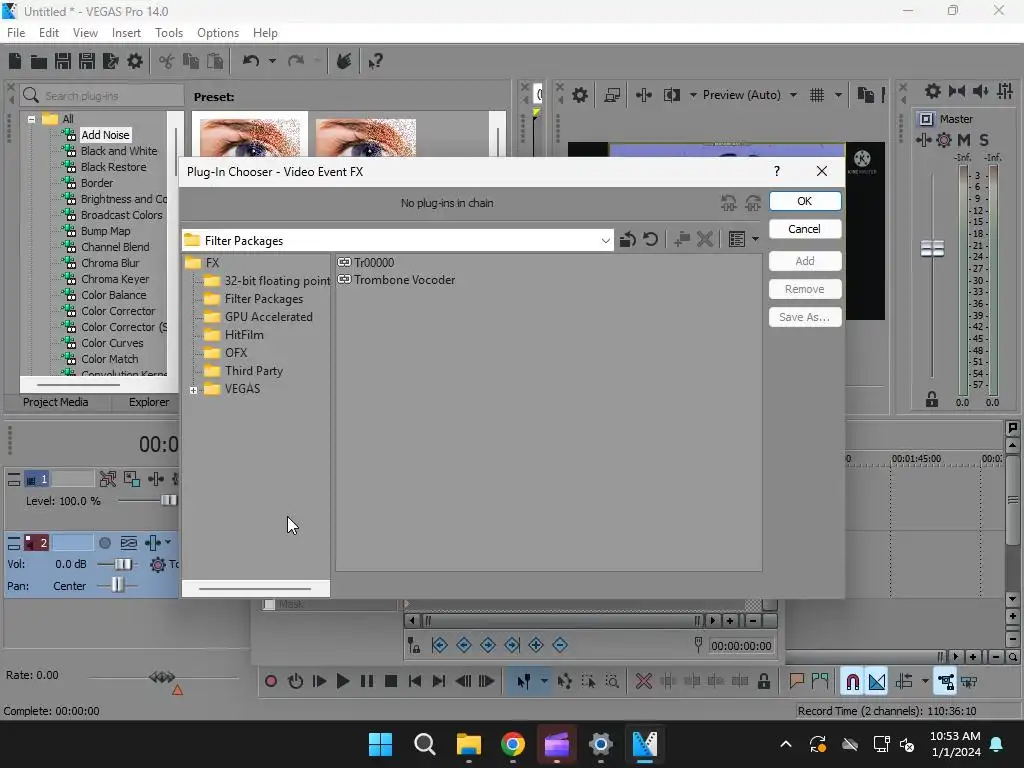The height and width of the screenshot is (768, 1024).
Task: Click the Remove button in chooser
Action: coord(805,289)
